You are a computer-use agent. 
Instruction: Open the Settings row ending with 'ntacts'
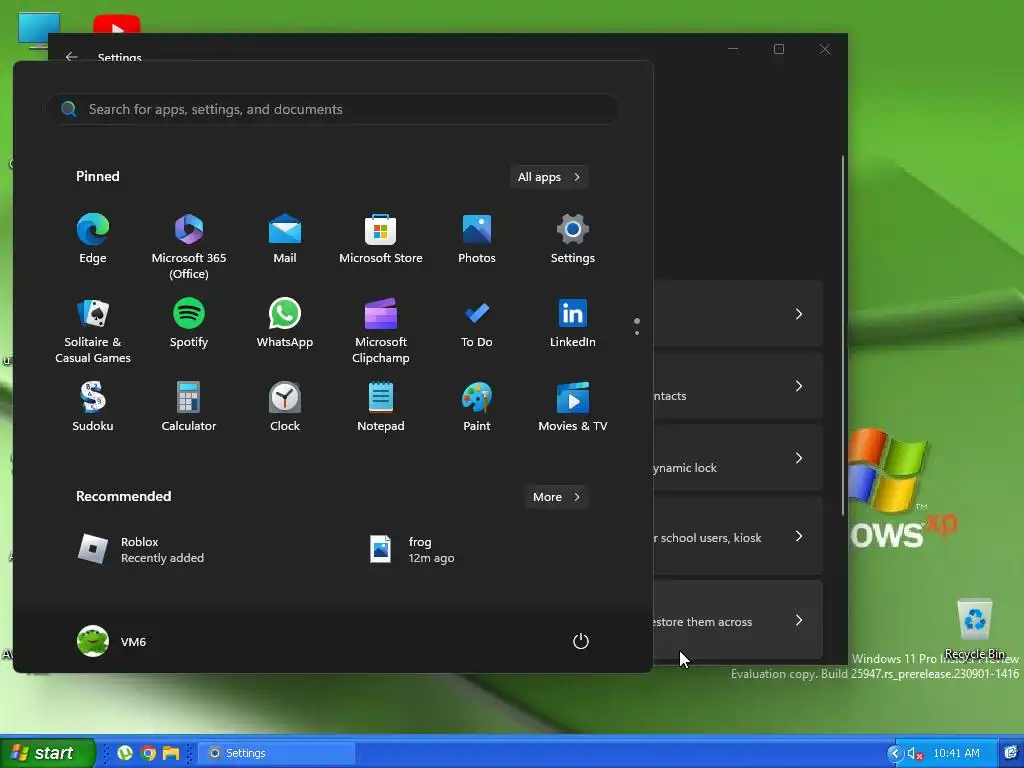coord(738,386)
